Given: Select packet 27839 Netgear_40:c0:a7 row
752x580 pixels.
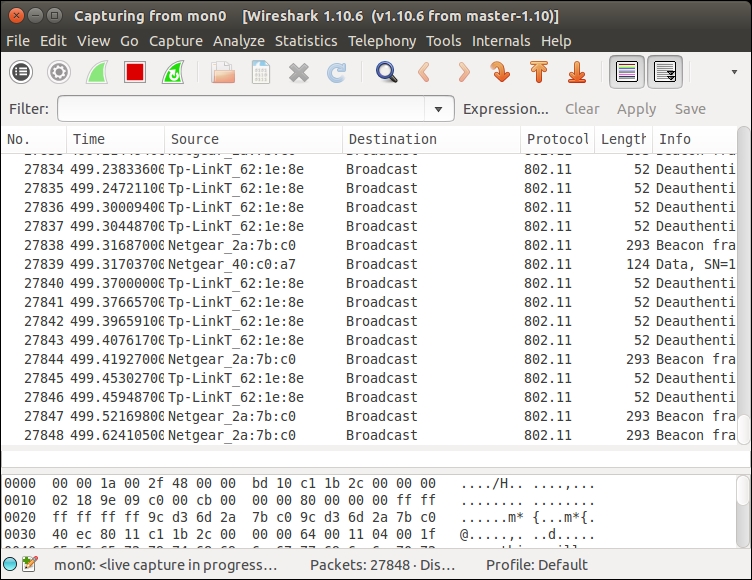Looking at the screenshot, I should 369,264.
